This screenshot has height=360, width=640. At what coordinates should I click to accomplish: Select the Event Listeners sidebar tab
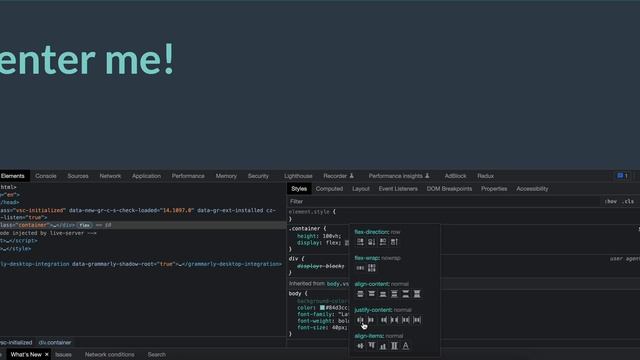pos(398,189)
